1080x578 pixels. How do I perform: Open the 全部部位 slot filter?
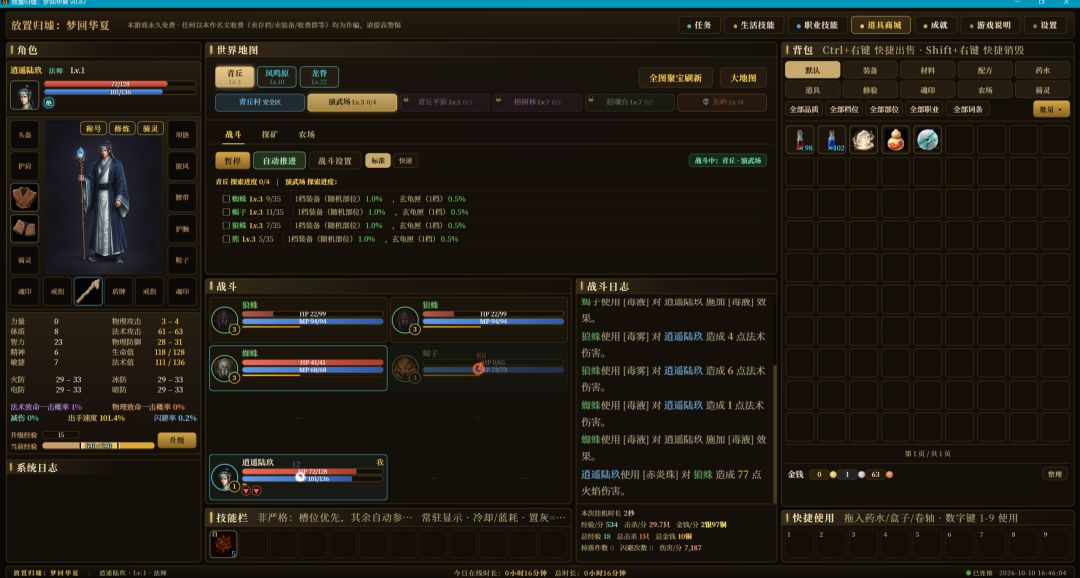pos(884,110)
